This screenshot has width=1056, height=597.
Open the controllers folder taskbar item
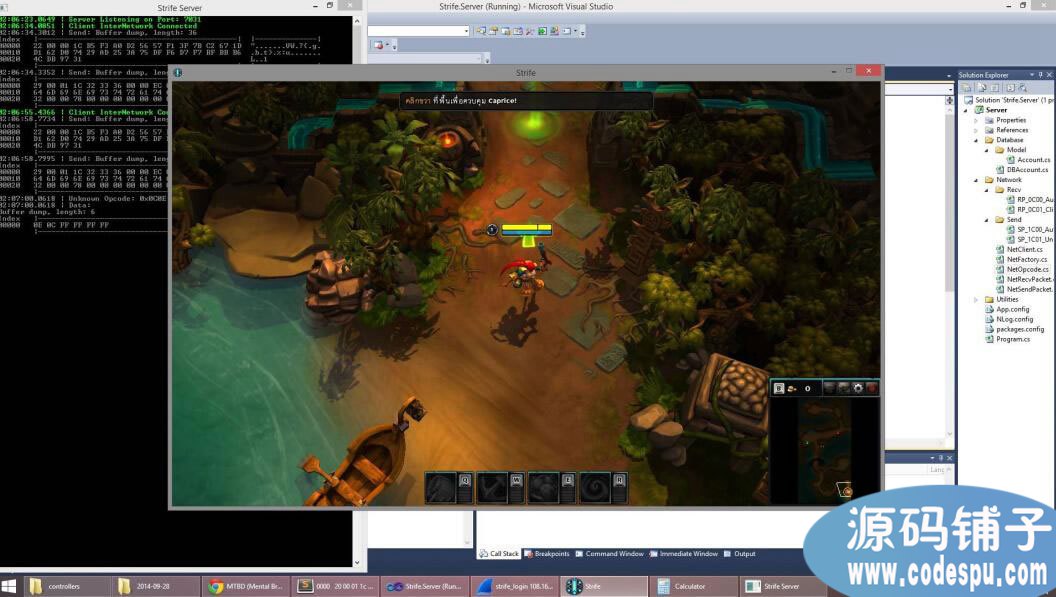[67, 586]
